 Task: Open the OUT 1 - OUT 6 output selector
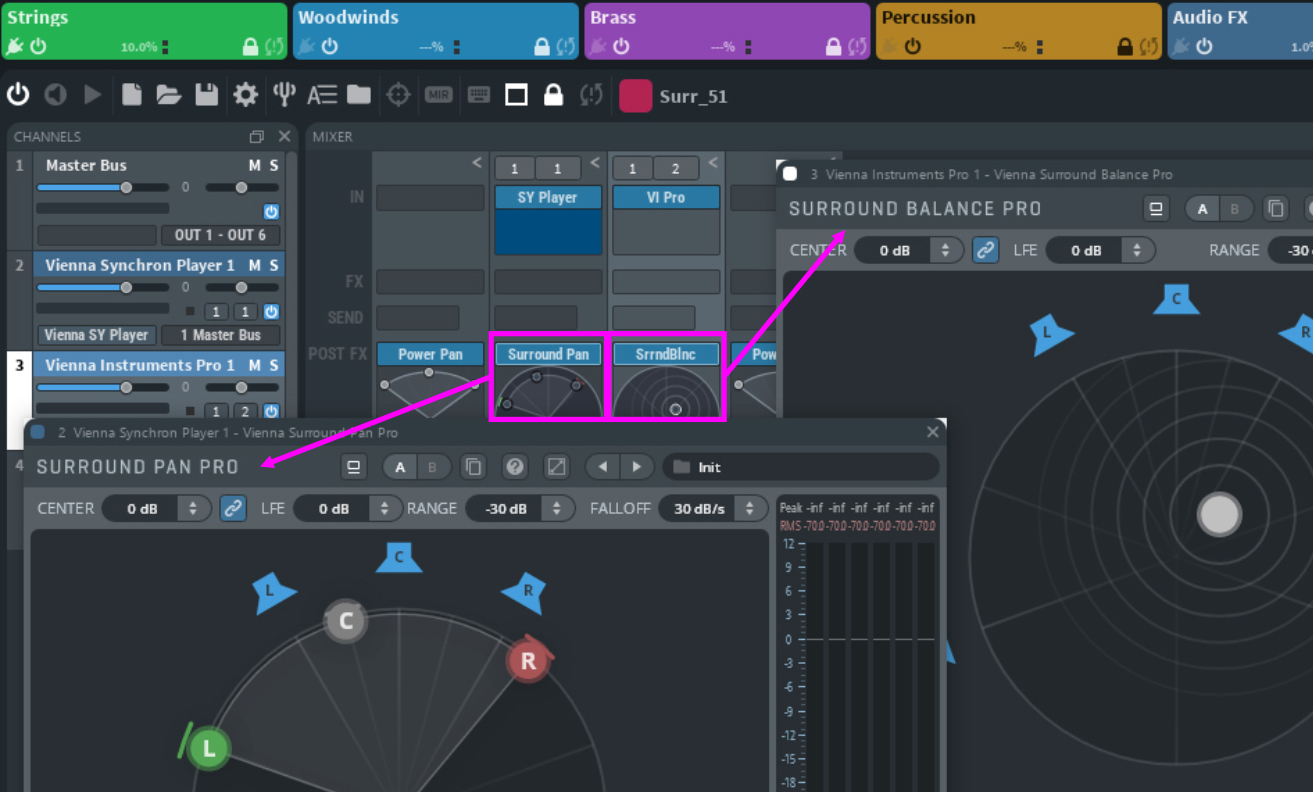click(220, 235)
